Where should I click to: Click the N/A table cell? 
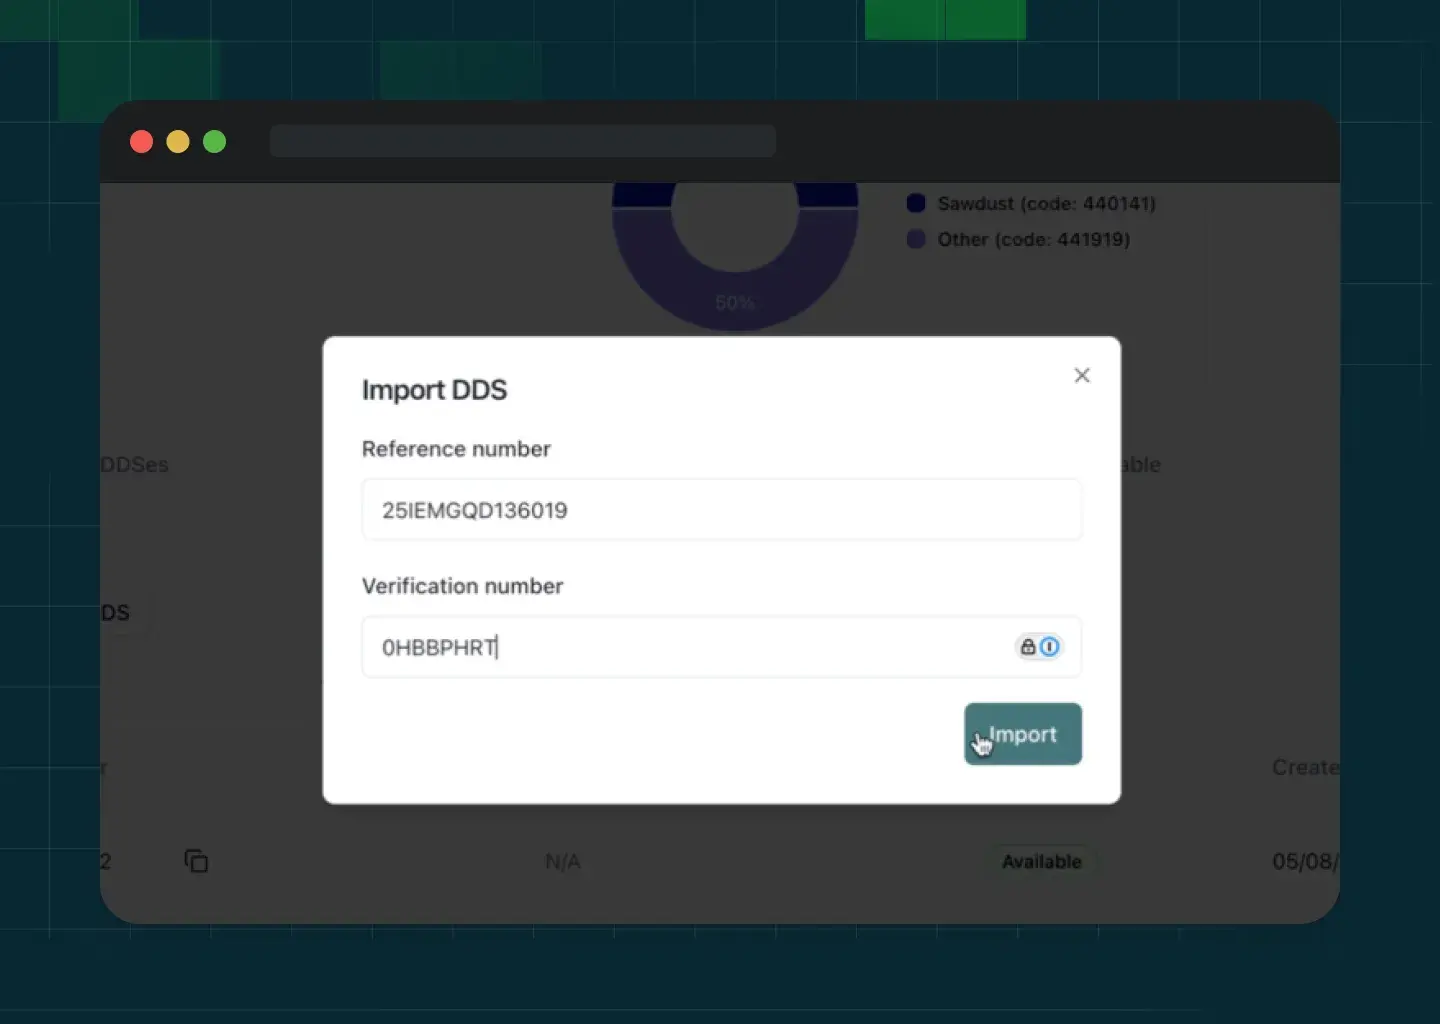(x=563, y=861)
